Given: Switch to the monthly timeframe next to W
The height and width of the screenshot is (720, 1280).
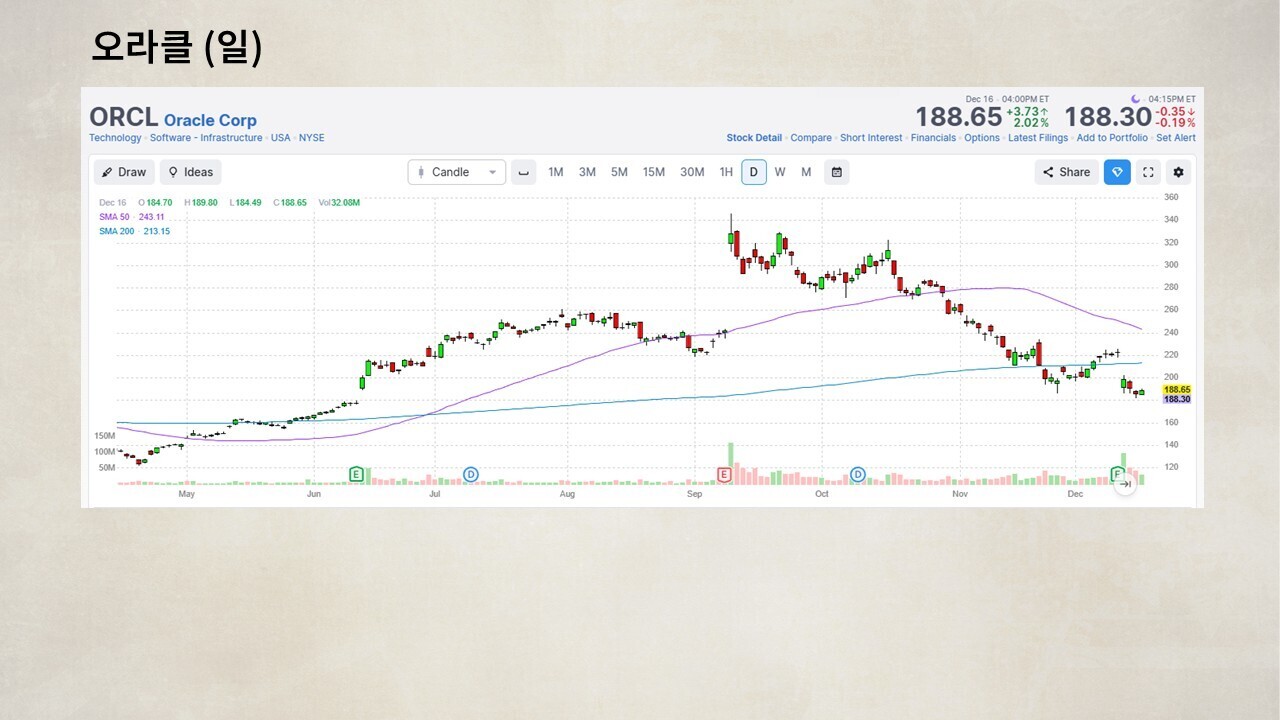Looking at the screenshot, I should (806, 172).
